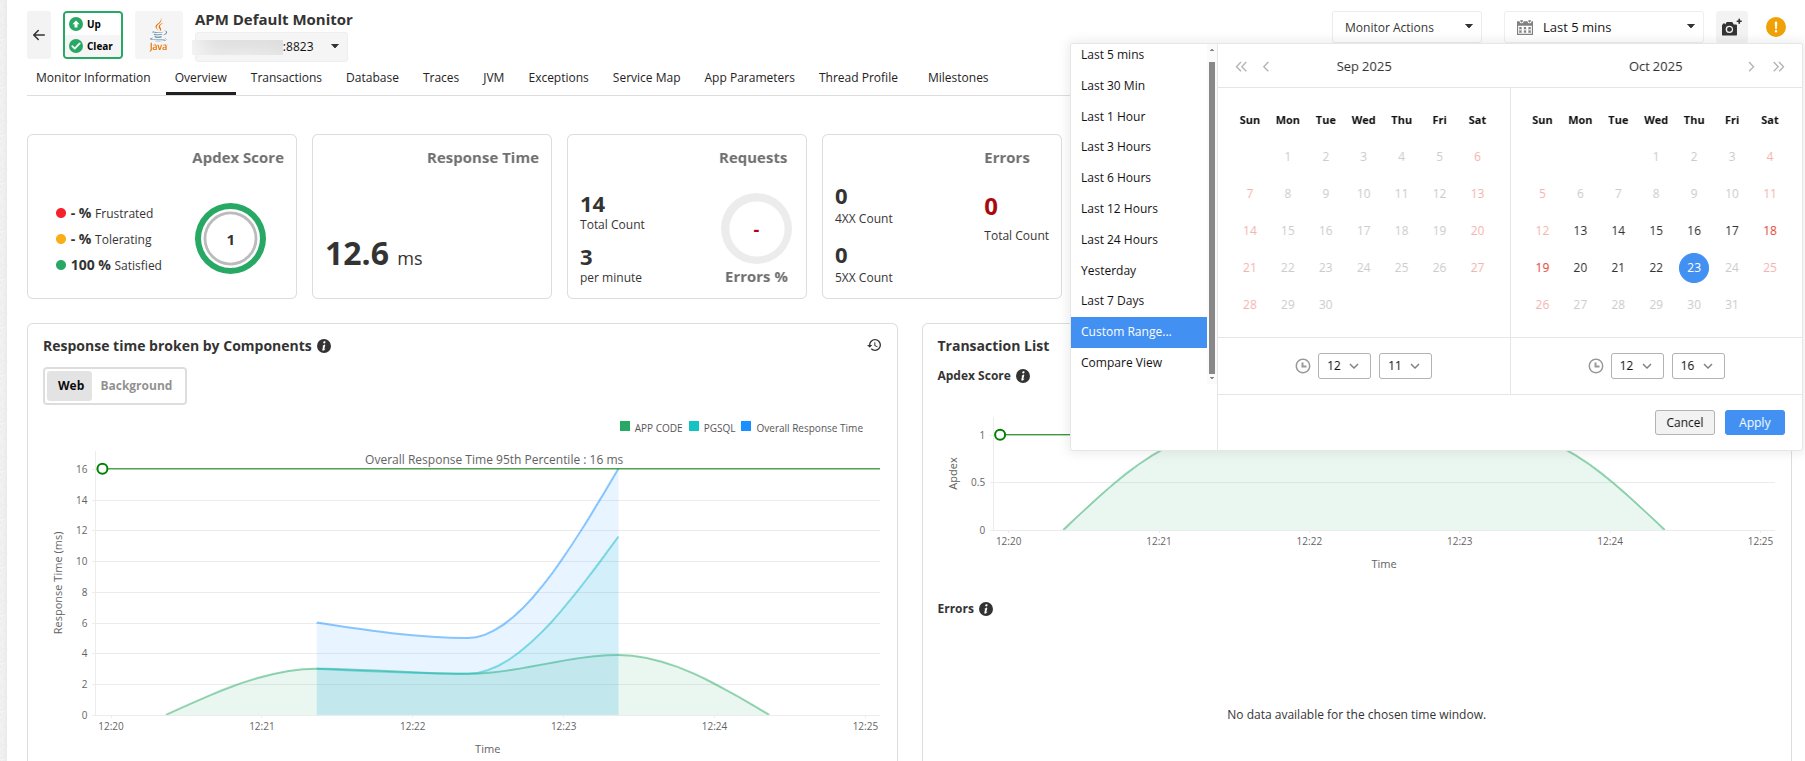Open the start minute dropdown showing 11

(1405, 366)
